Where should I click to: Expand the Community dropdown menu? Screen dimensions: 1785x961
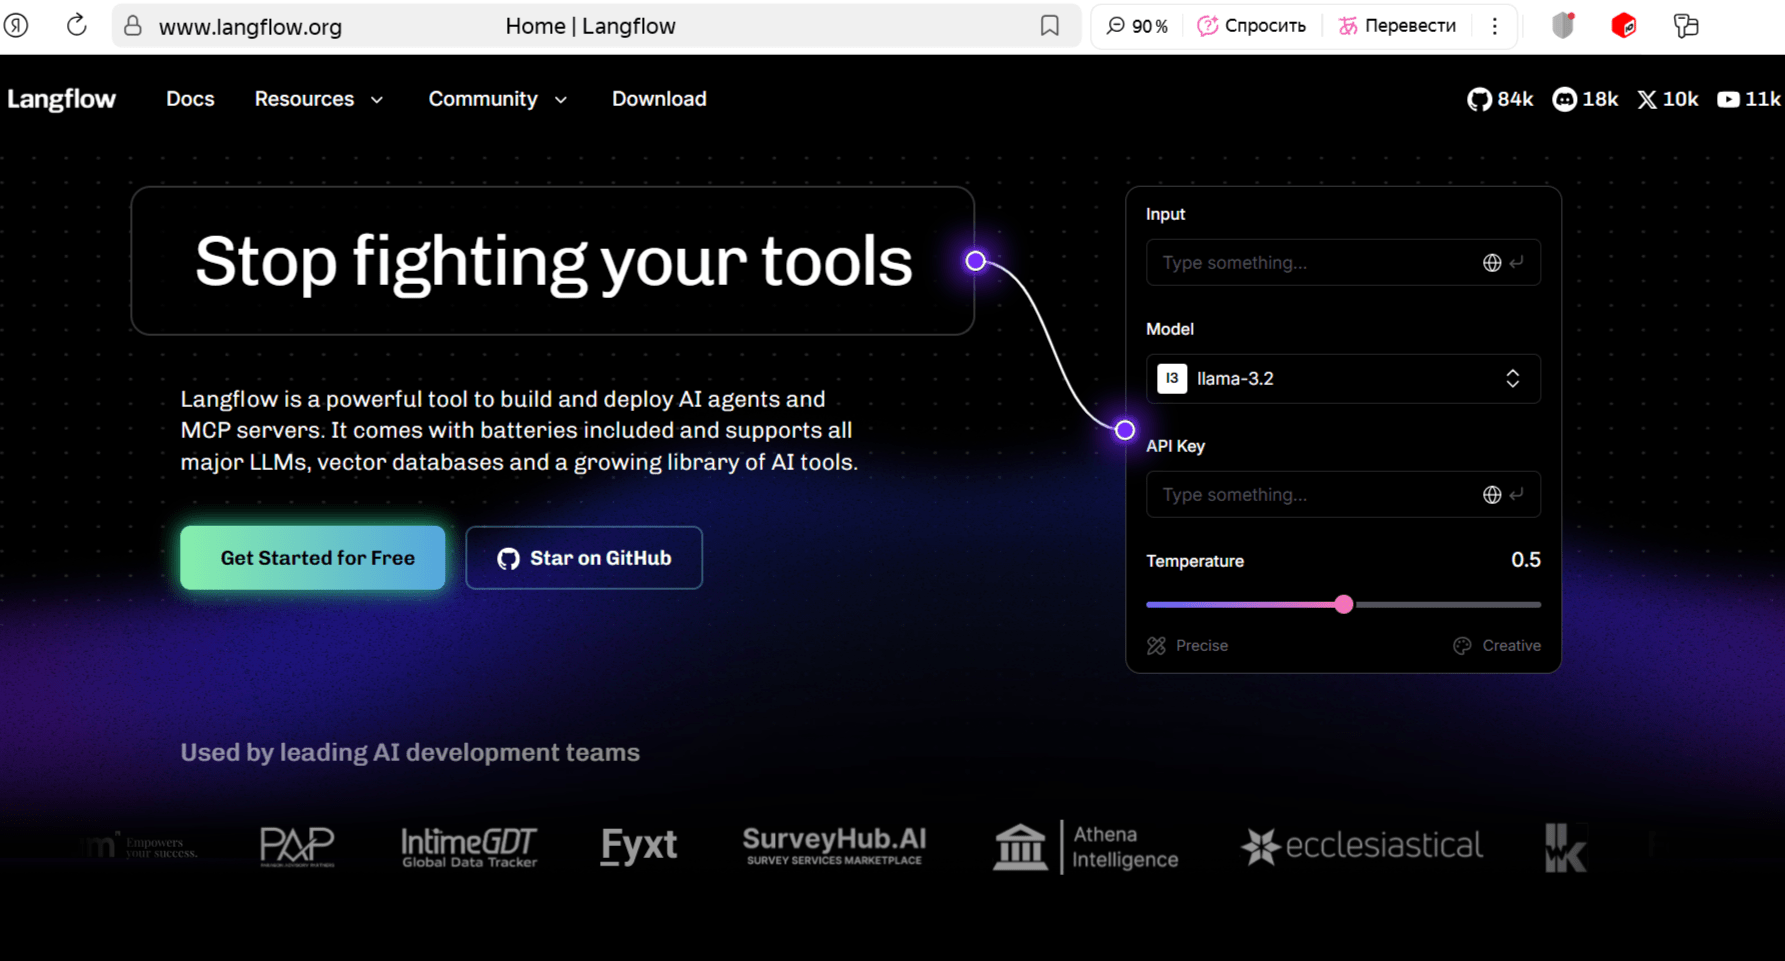497,99
